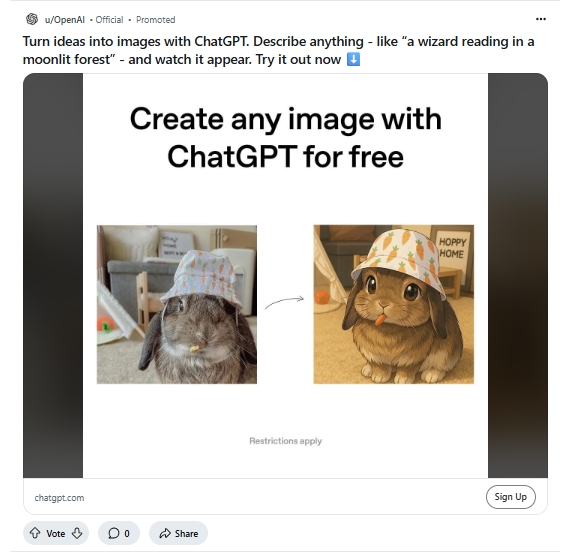Open comments with the speech bubble icon

tap(113, 533)
